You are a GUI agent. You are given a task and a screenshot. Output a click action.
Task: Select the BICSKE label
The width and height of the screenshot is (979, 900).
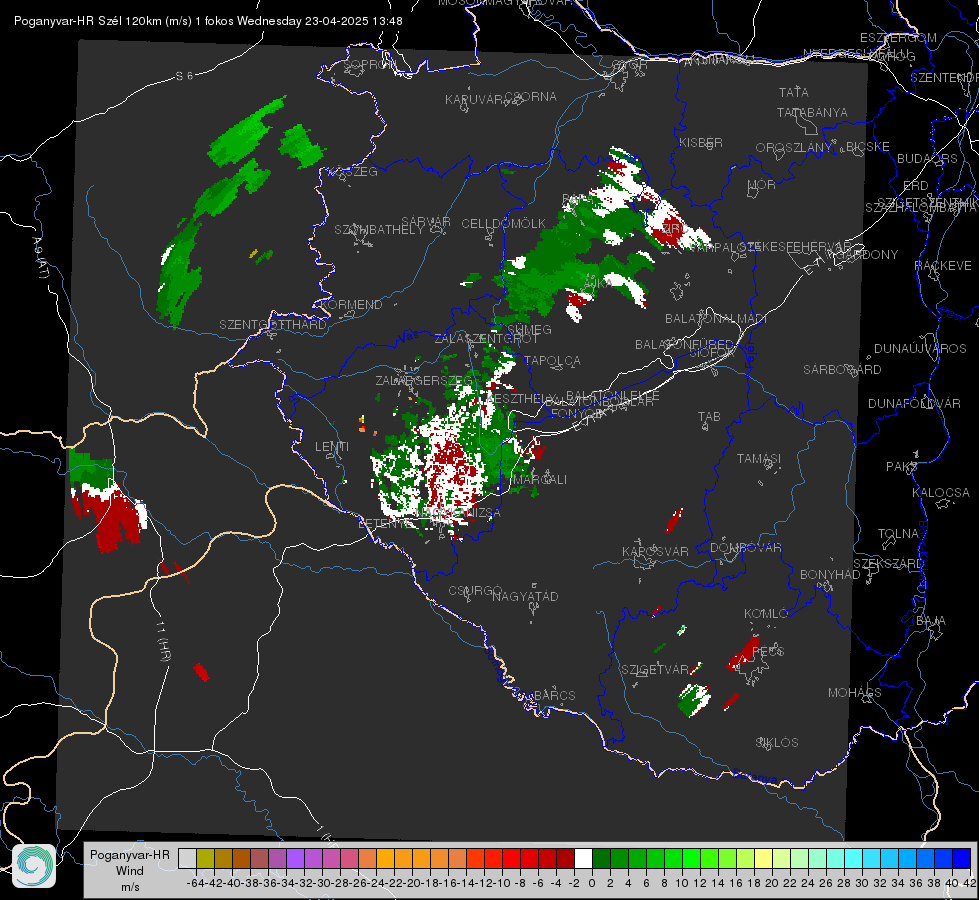[867, 147]
